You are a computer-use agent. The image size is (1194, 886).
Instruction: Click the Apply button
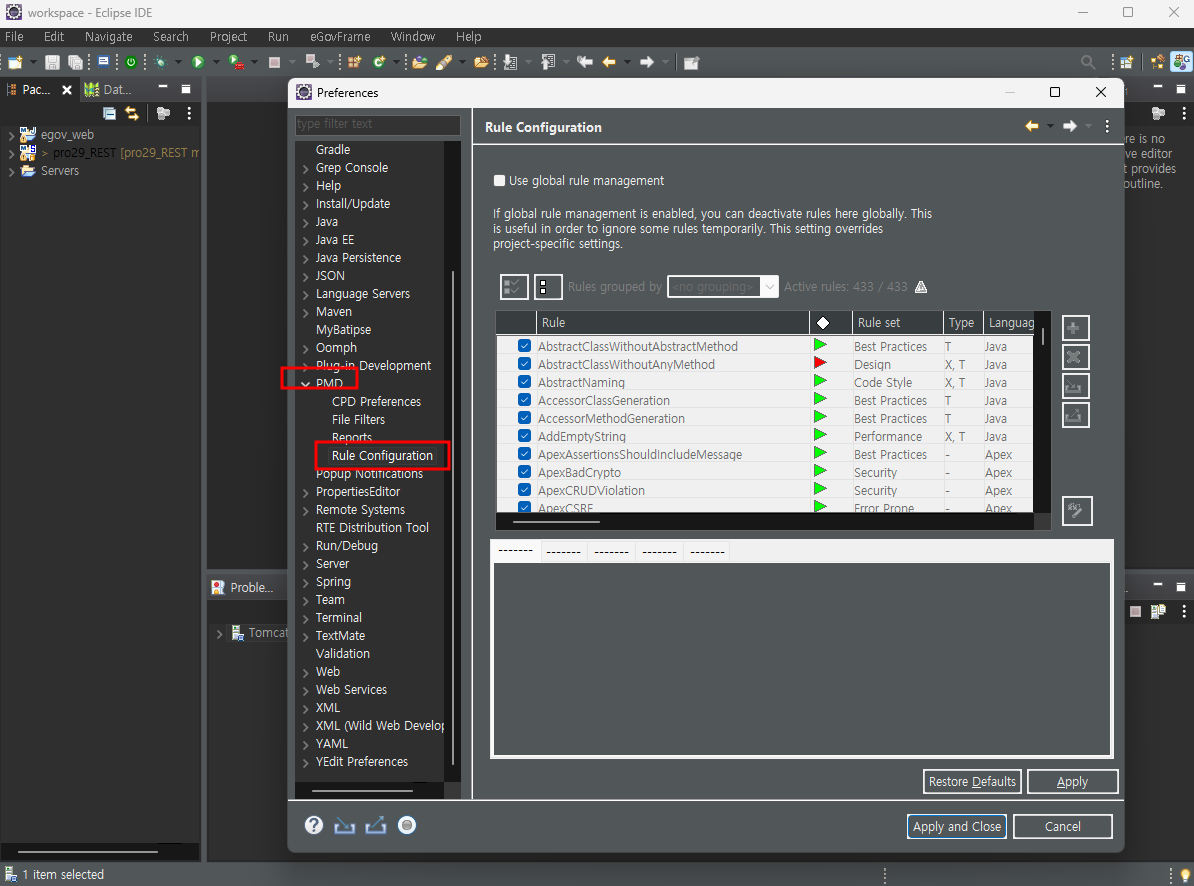[1072, 782]
